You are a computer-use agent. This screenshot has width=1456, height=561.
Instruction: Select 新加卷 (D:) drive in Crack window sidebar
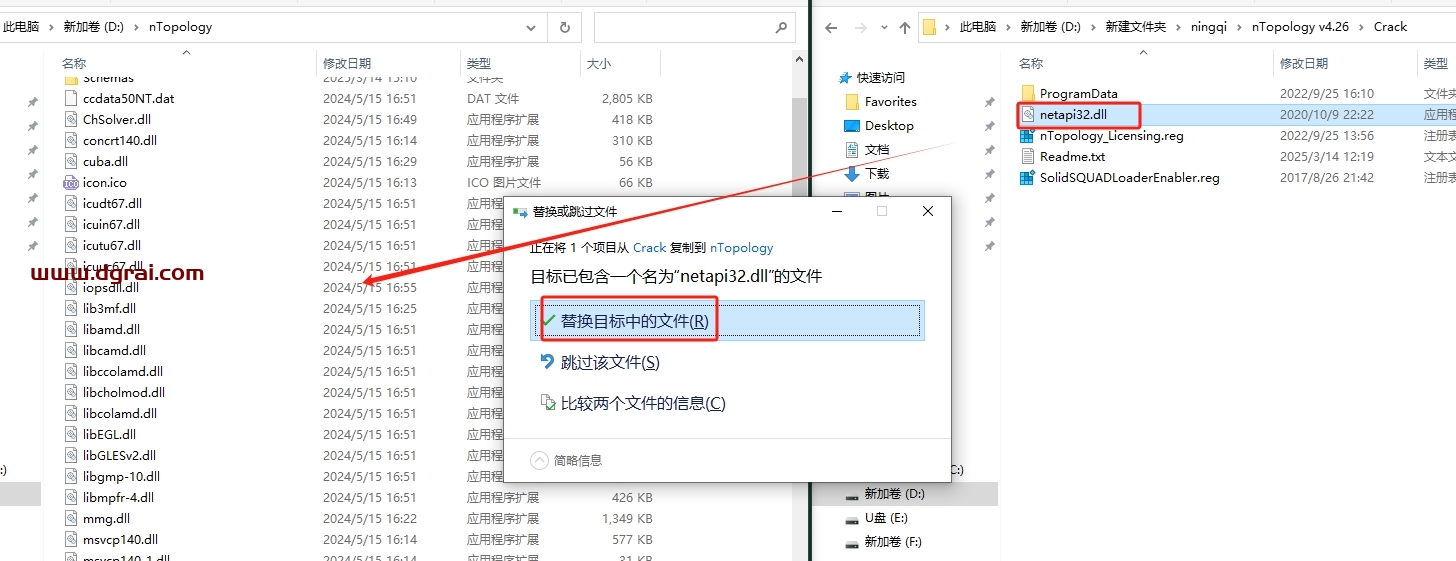[x=896, y=493]
